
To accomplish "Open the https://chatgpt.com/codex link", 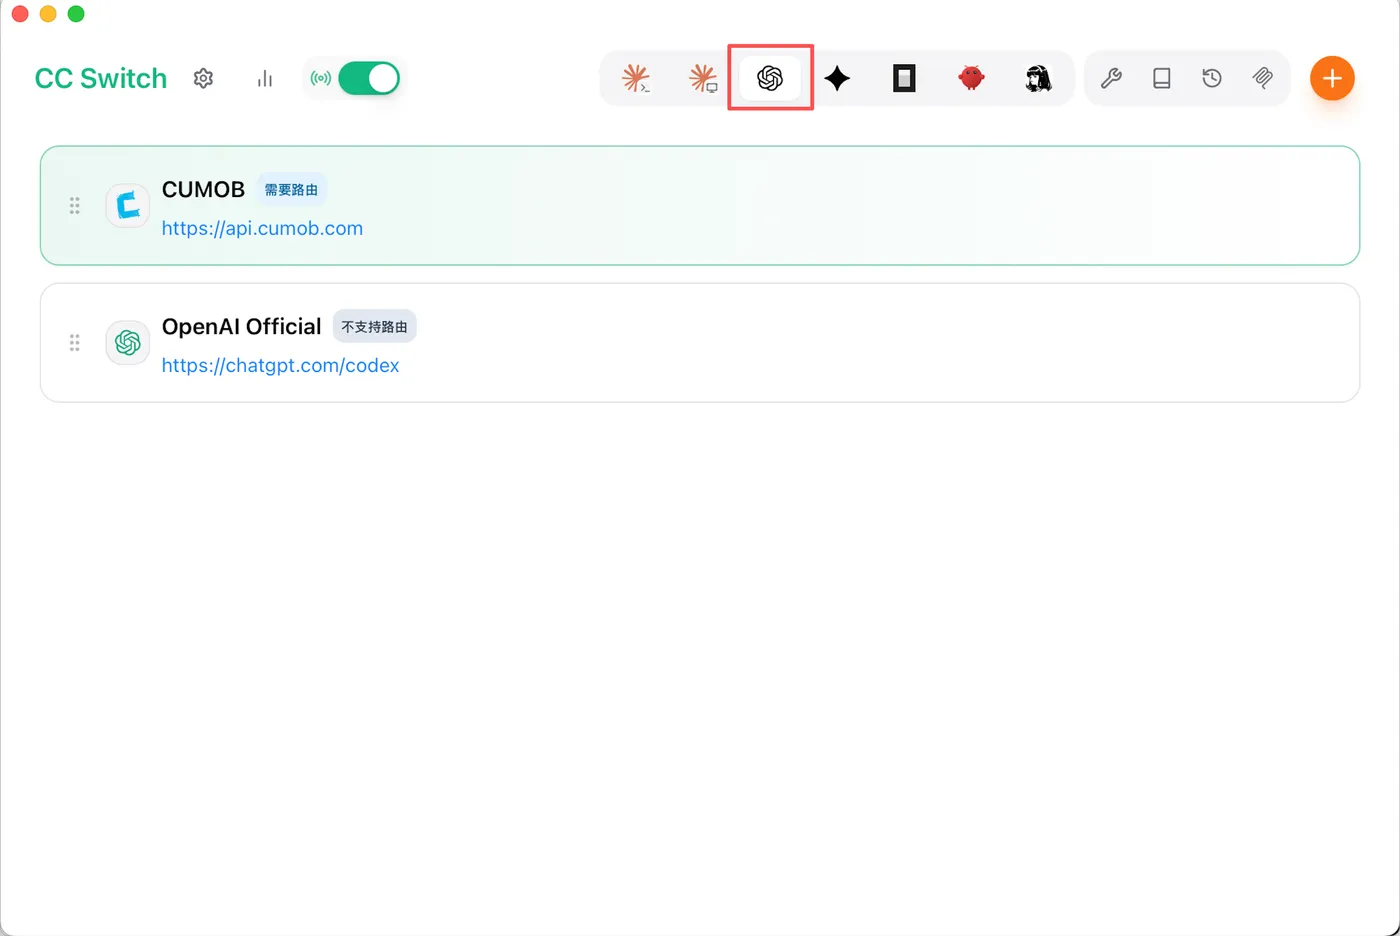I will click(280, 365).
